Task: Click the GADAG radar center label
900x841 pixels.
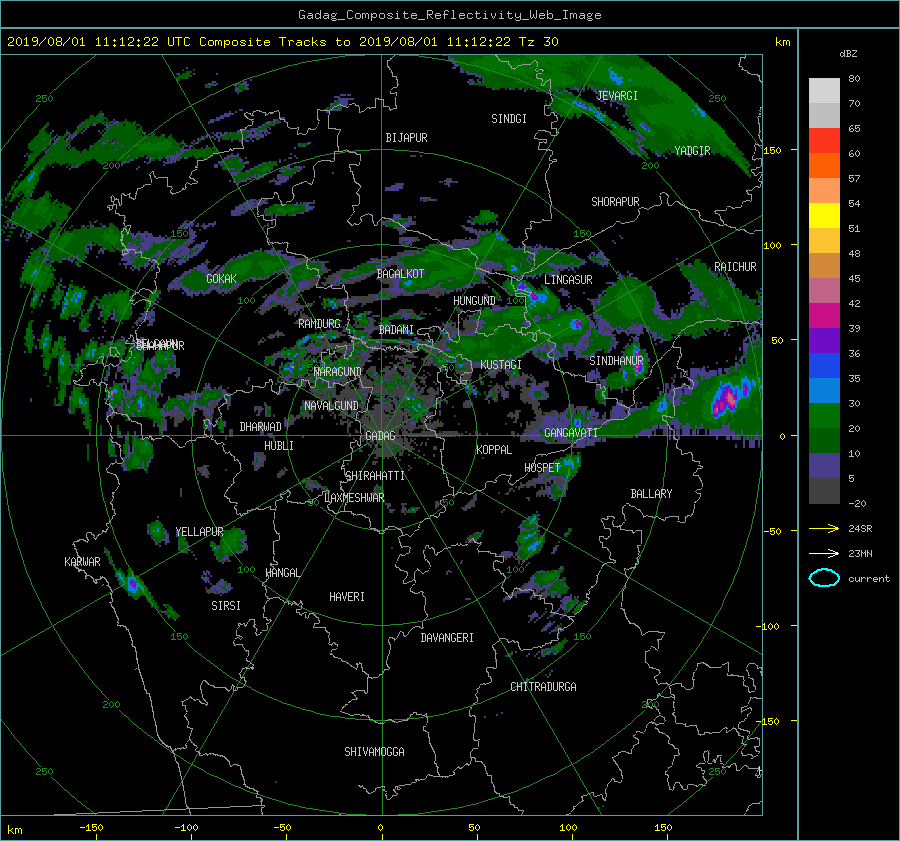Action: 380,436
